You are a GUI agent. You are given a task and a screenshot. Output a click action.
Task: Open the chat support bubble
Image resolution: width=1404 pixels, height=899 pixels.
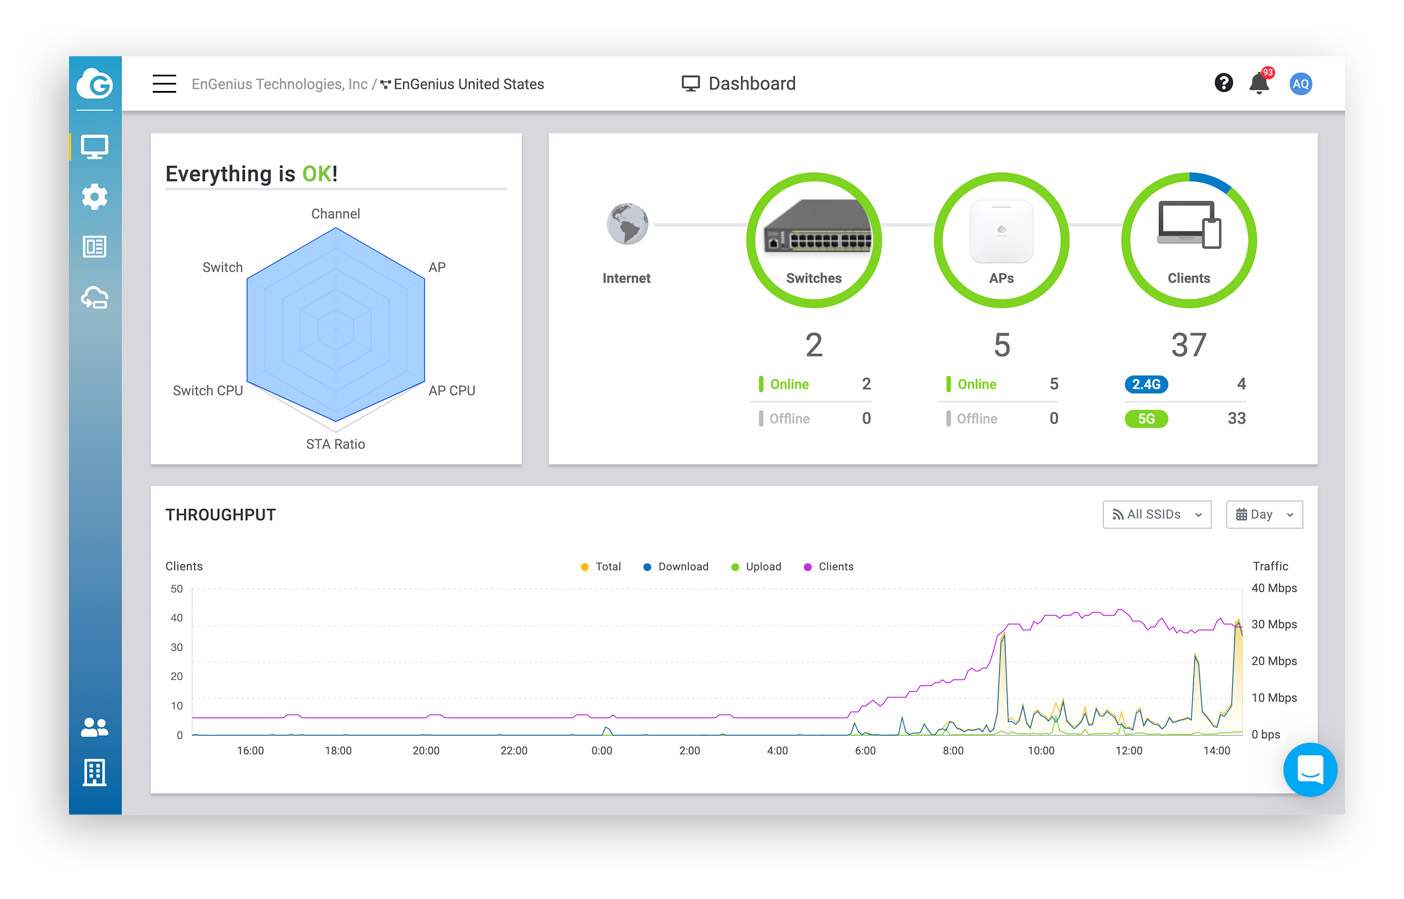point(1310,770)
